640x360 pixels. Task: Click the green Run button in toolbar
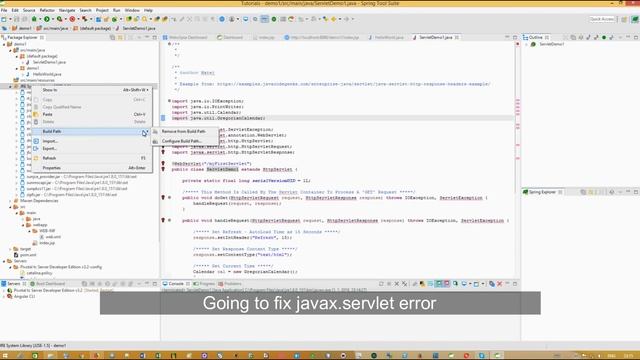47,19
